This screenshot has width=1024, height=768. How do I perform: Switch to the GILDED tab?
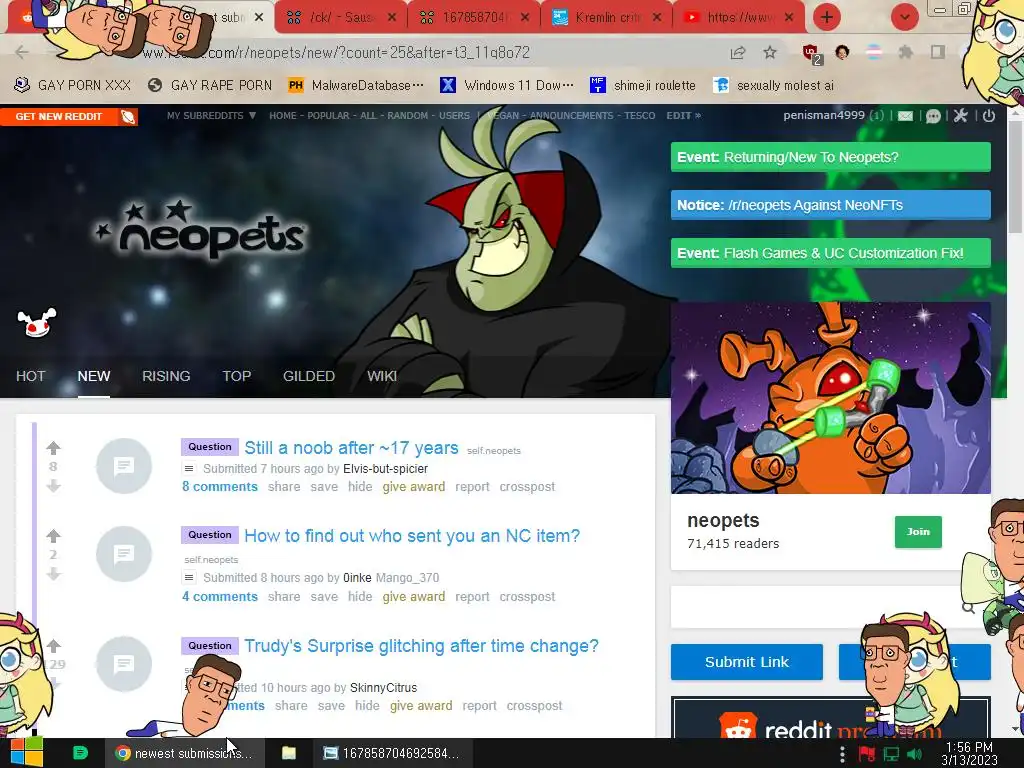click(309, 376)
